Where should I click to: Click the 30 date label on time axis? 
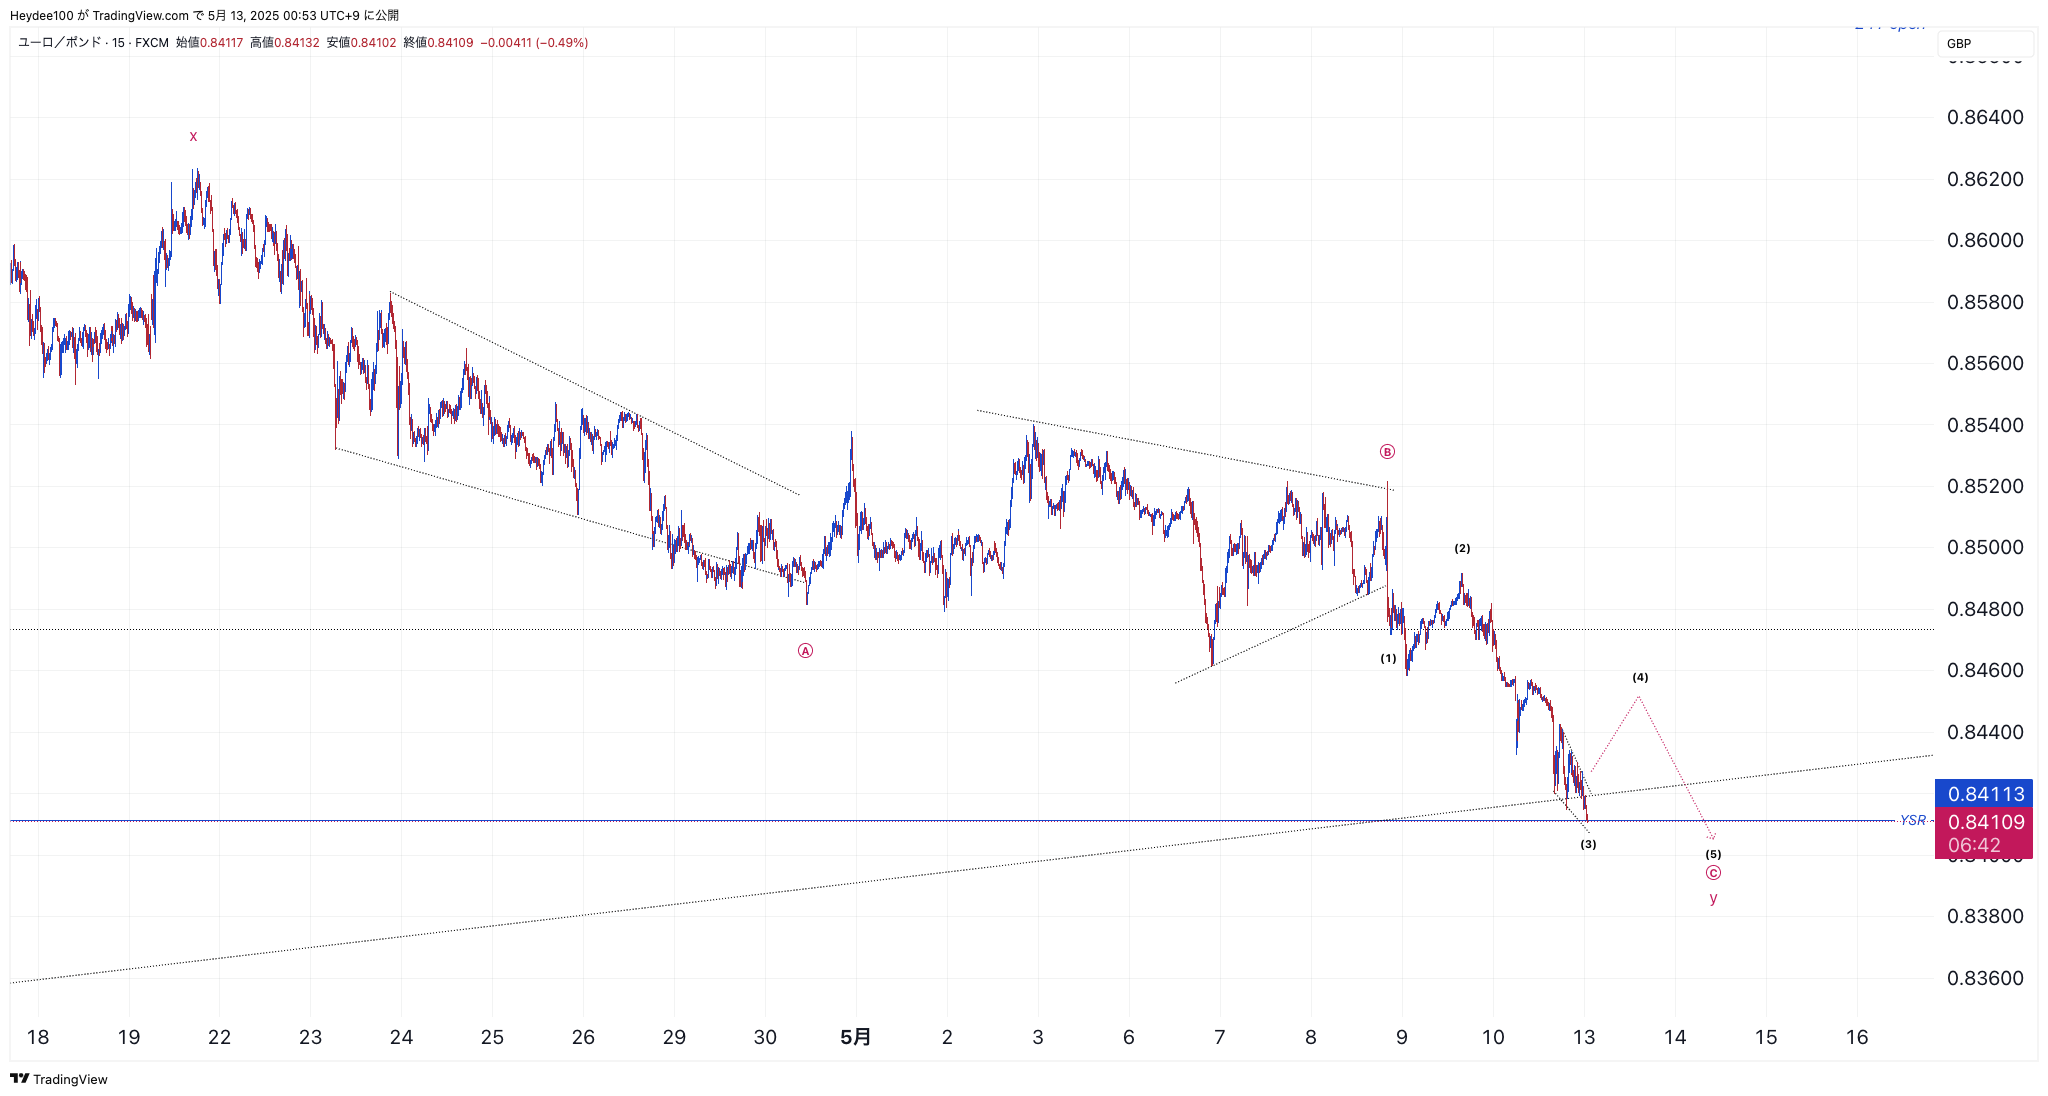[x=765, y=1037]
